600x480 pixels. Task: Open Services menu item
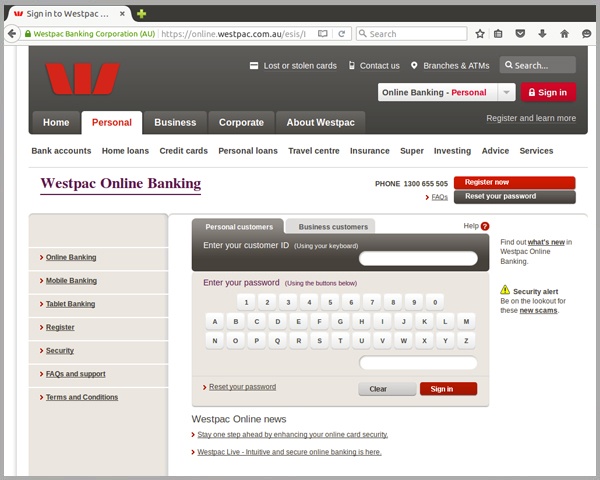coord(536,151)
